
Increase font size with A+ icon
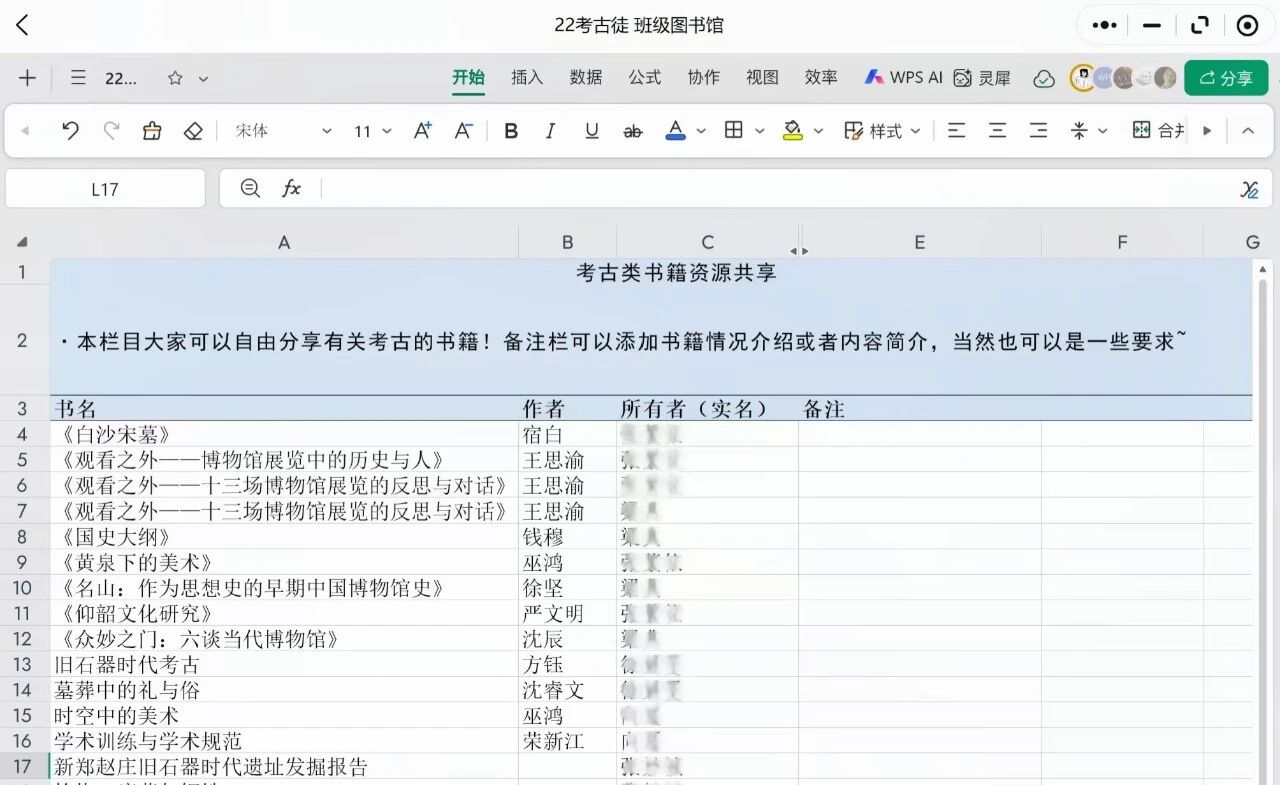[422, 131]
